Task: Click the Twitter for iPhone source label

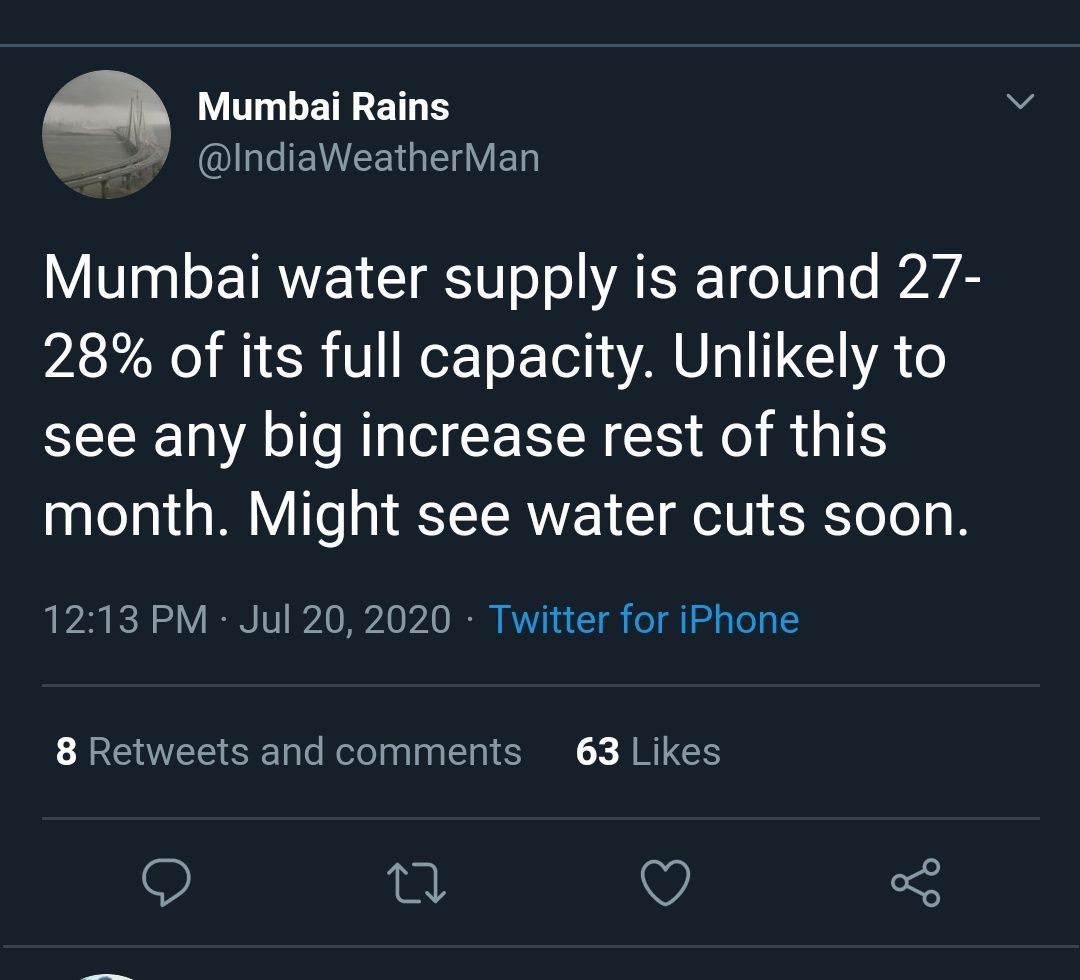Action: click(643, 620)
